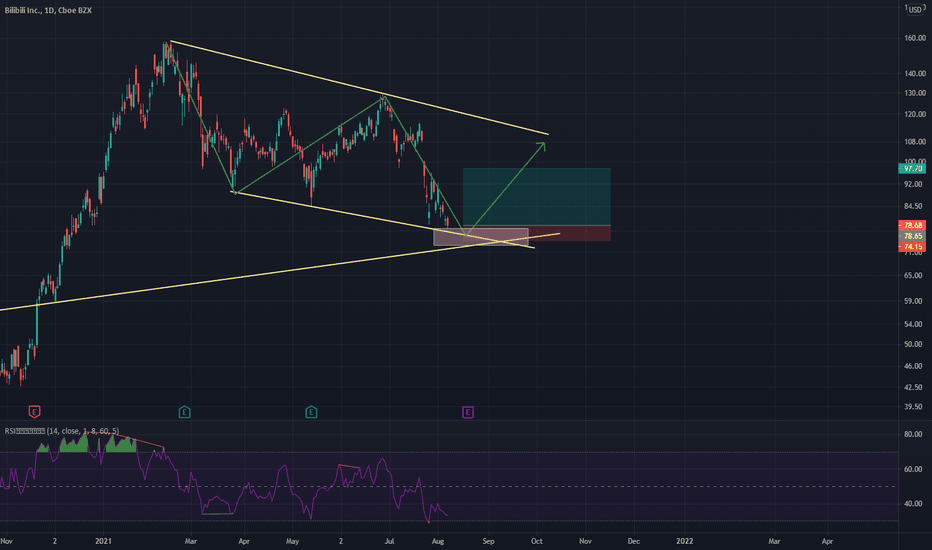This screenshot has height=550, width=932.
Task: Click the red earnings marker near December
Action: point(34,411)
